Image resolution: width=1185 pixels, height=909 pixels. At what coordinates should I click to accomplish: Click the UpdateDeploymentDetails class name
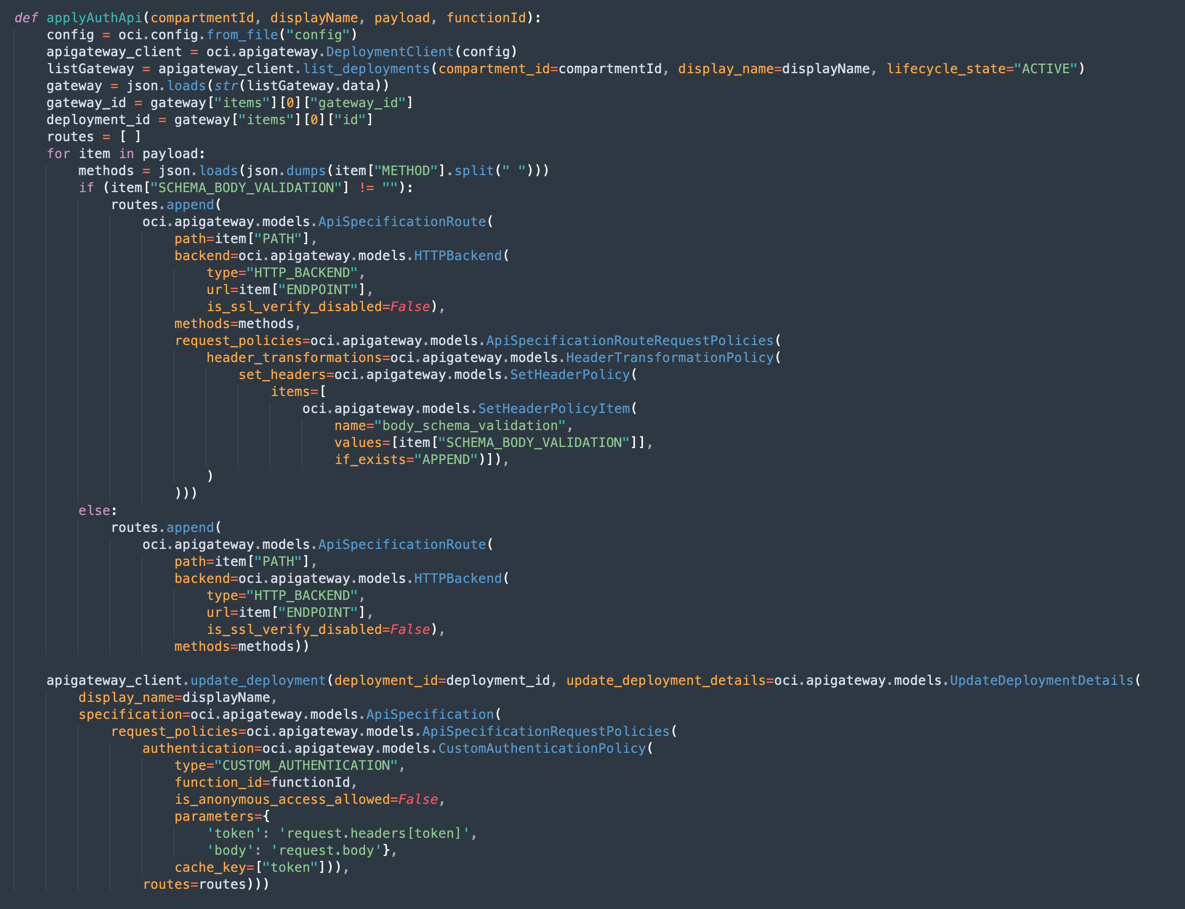click(1042, 681)
